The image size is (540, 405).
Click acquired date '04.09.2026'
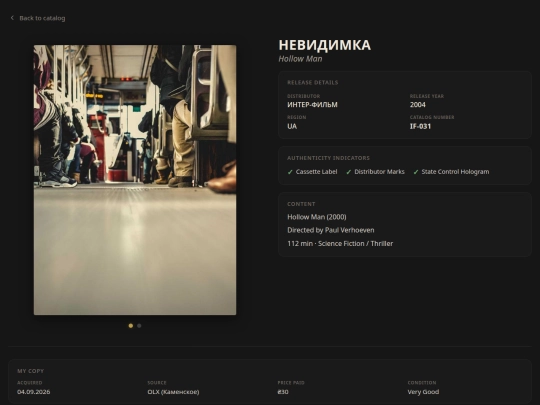click(33, 392)
